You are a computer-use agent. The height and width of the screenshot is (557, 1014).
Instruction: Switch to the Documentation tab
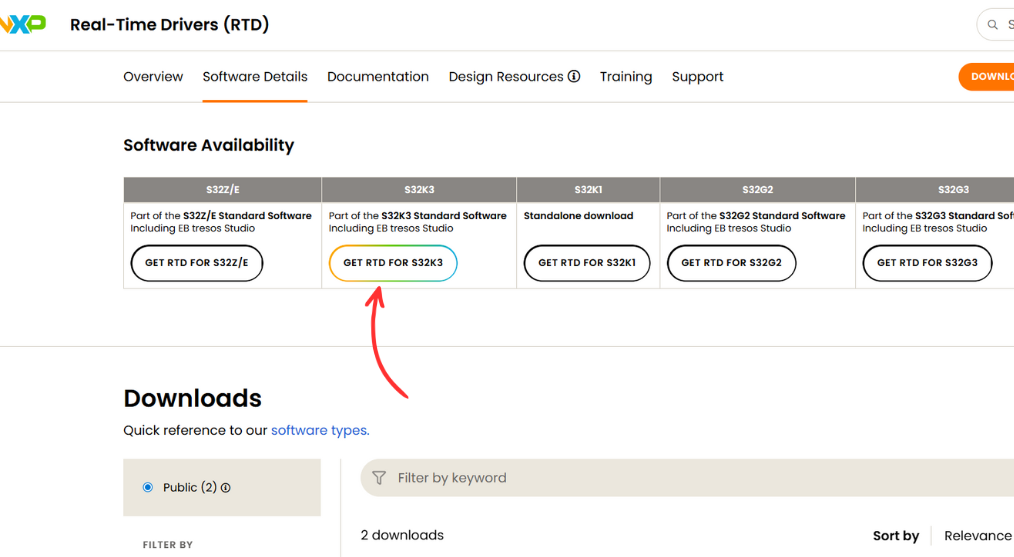click(378, 76)
